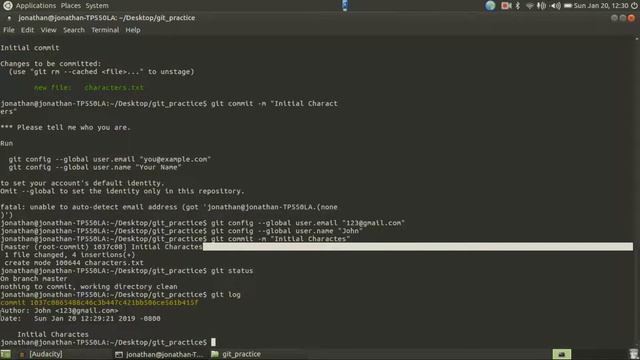Click the 'On branch master' line

(33, 279)
